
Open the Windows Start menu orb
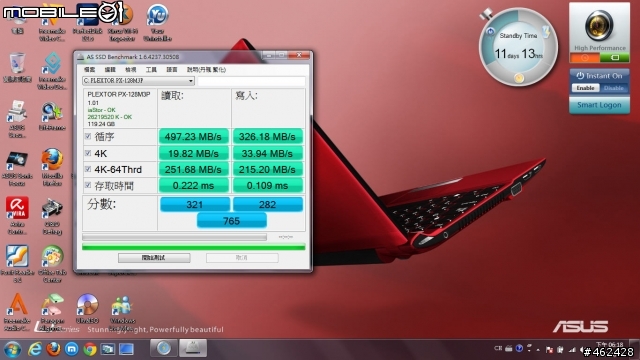pos(12,349)
